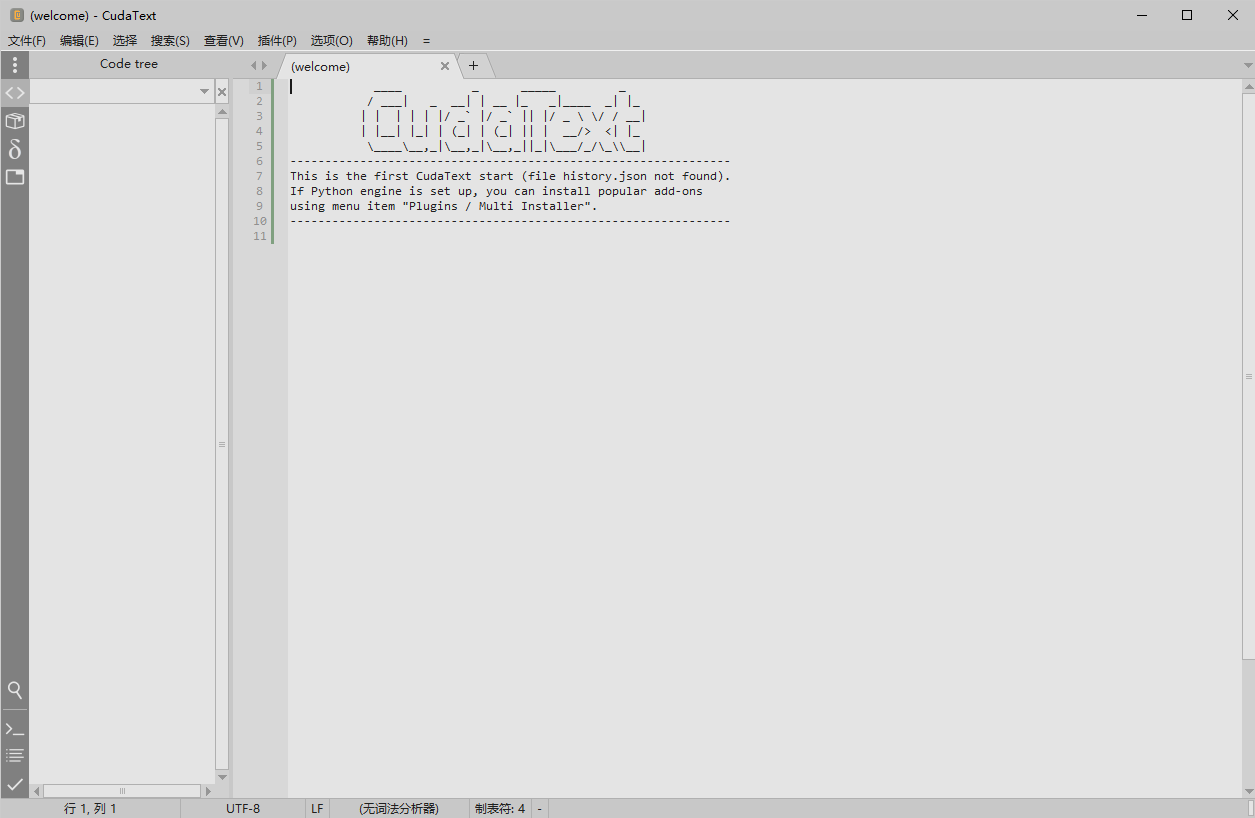Click text "If Python engine is set up"
This screenshot has height=818, width=1255.
(x=381, y=191)
